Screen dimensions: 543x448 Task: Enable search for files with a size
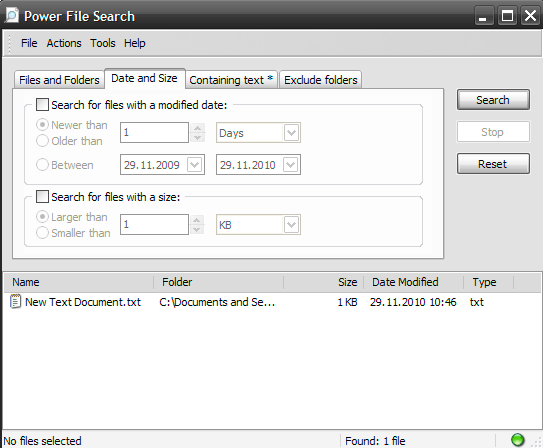pos(42,197)
